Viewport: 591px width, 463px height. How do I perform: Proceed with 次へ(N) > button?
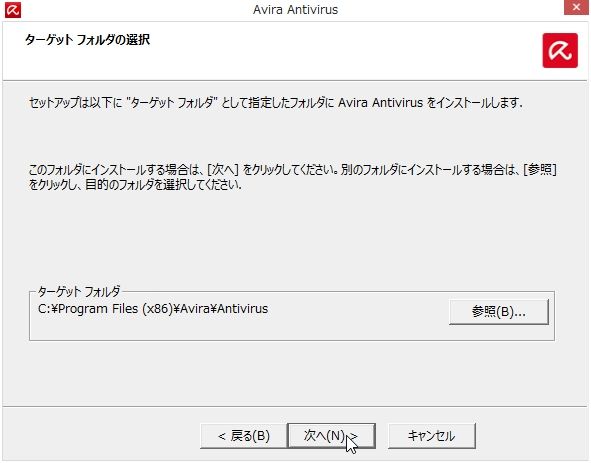[331, 436]
